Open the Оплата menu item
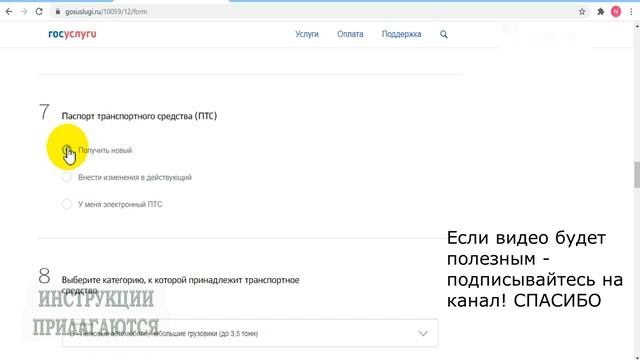This screenshot has width=640, height=360. 350,34
